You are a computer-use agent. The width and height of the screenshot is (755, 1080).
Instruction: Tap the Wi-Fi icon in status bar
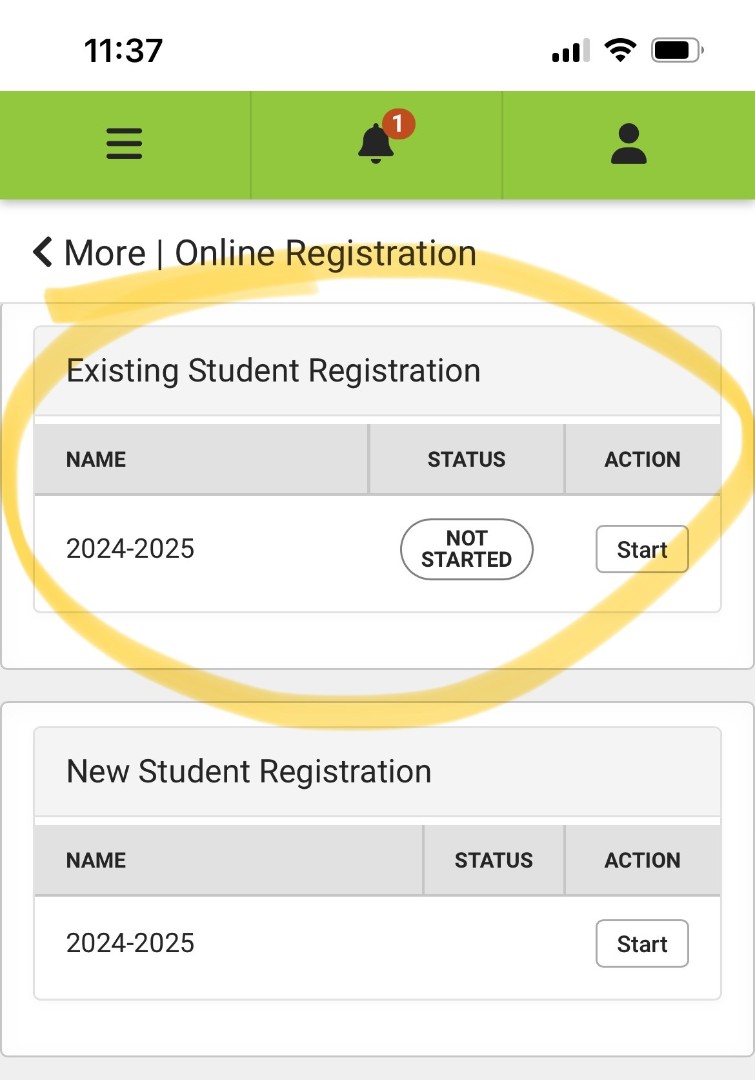tap(620, 50)
